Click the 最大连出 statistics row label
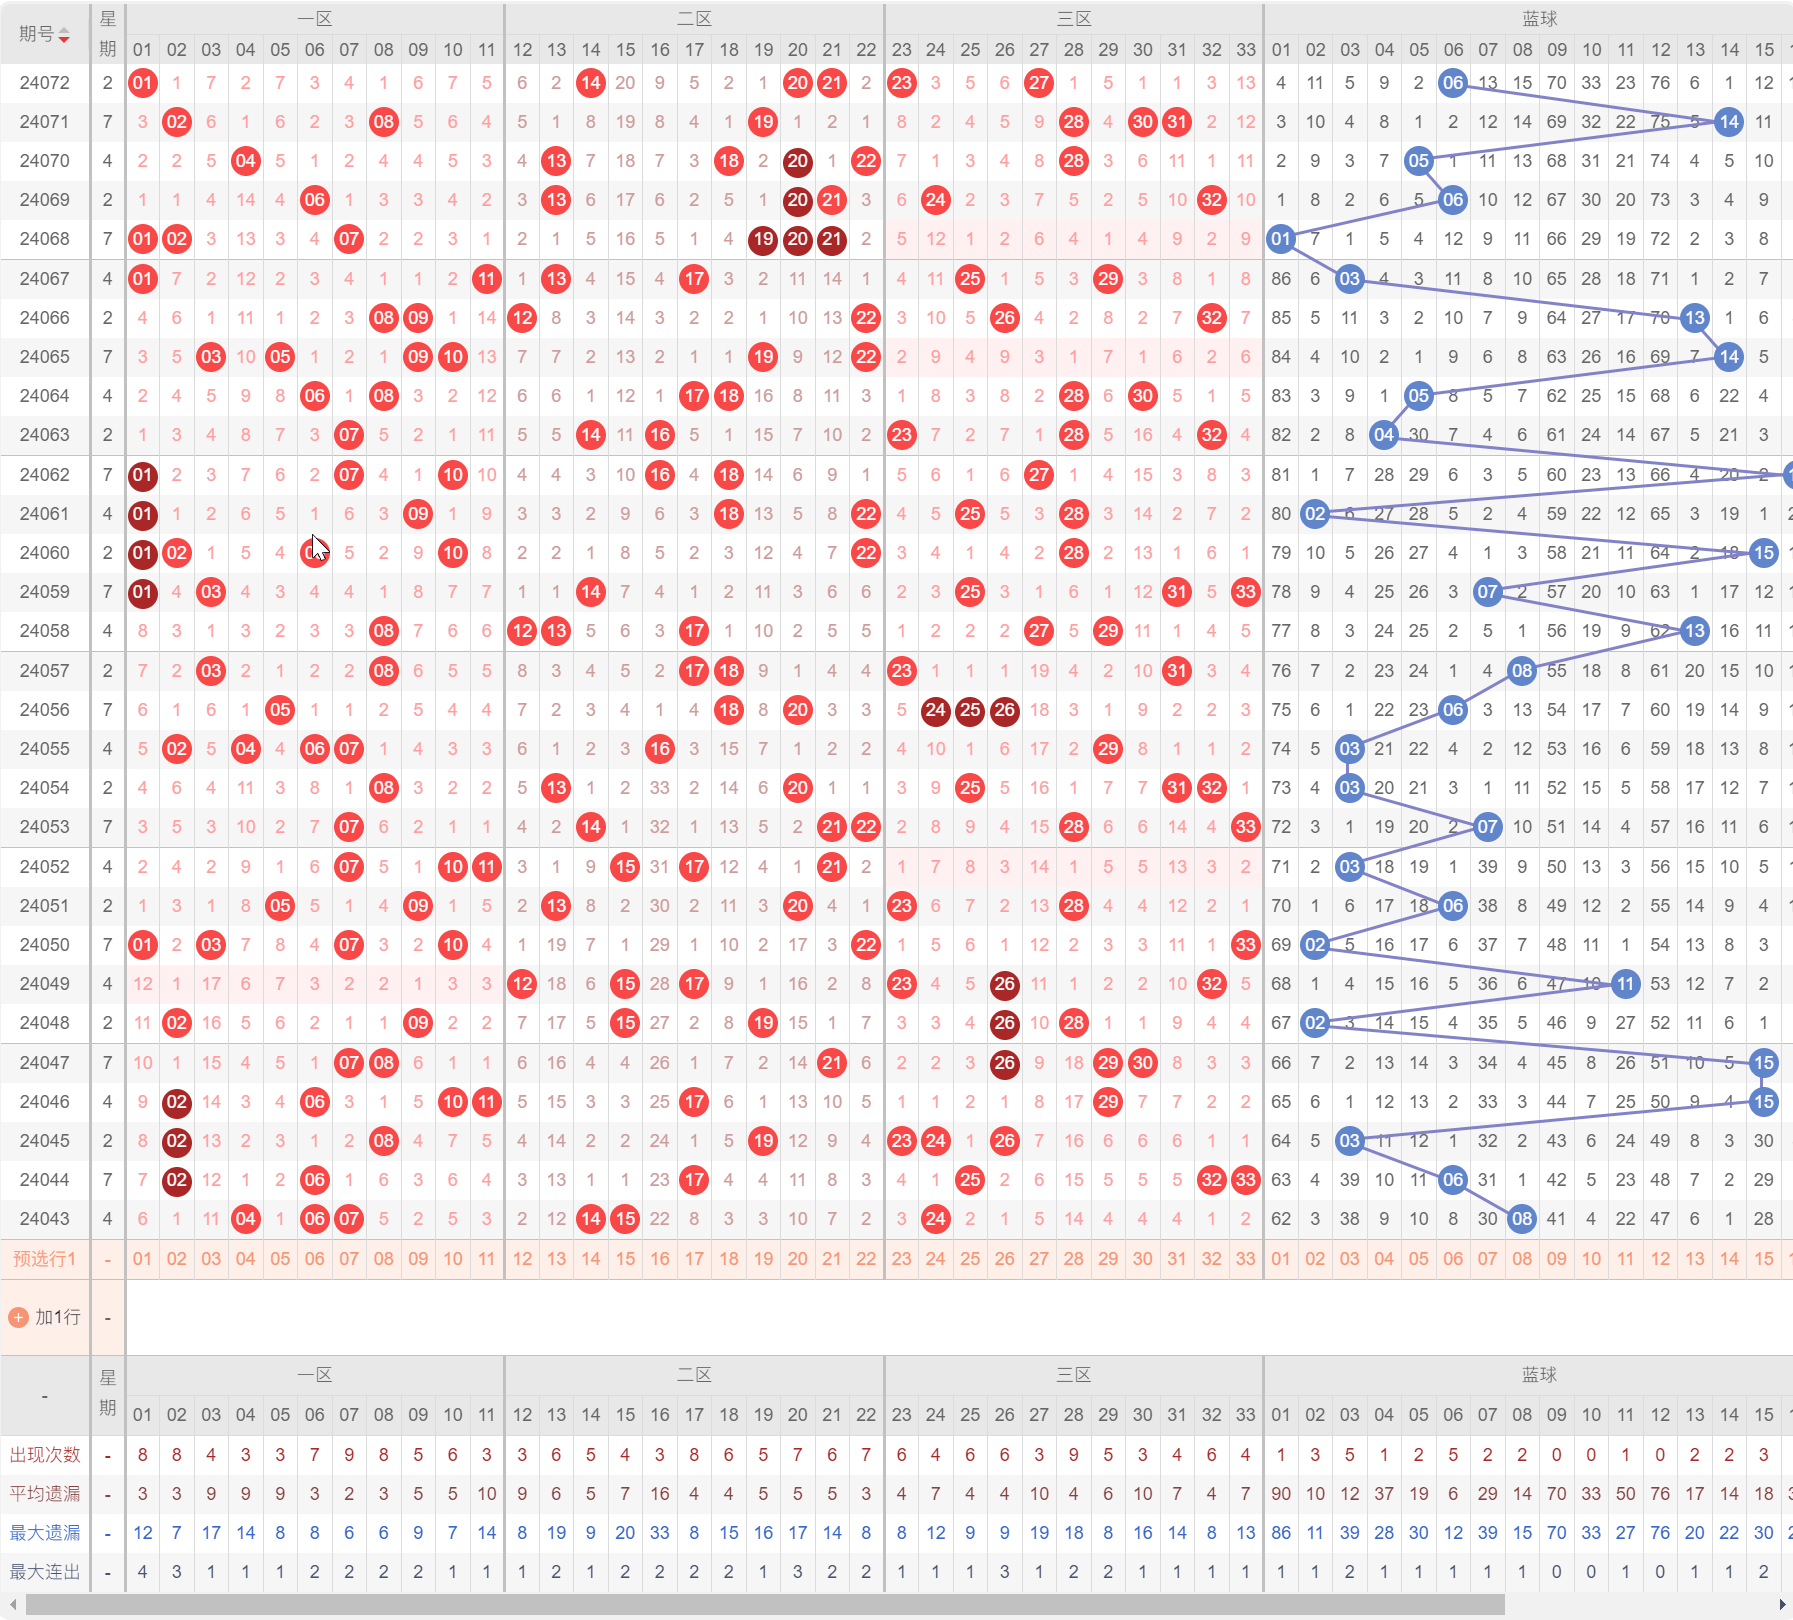 (45, 1572)
